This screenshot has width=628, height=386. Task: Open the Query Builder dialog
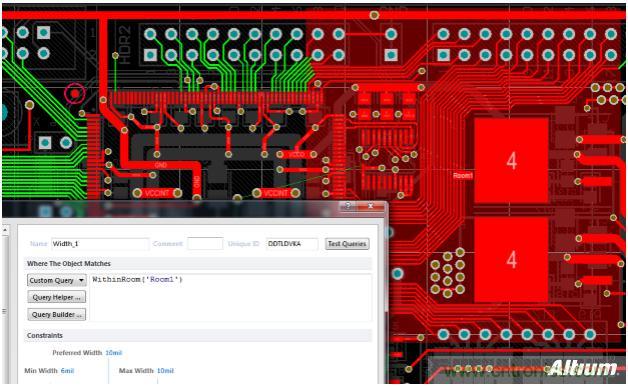coord(56,315)
